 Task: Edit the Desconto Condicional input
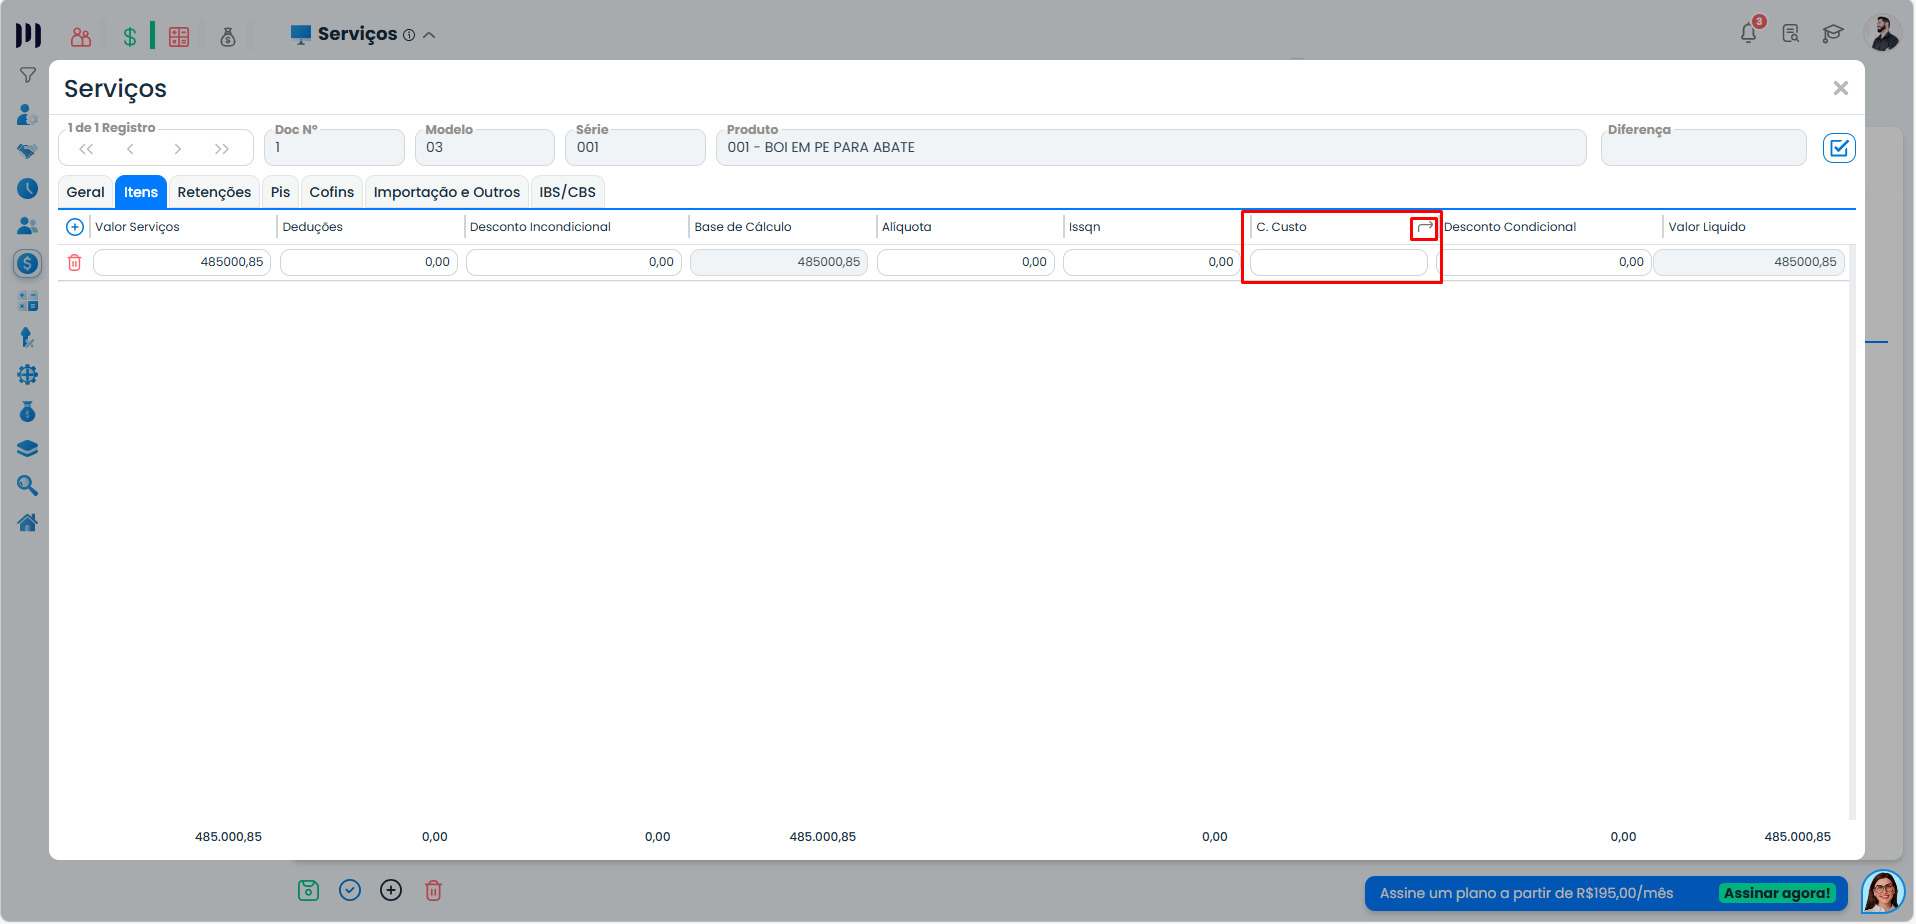1544,262
